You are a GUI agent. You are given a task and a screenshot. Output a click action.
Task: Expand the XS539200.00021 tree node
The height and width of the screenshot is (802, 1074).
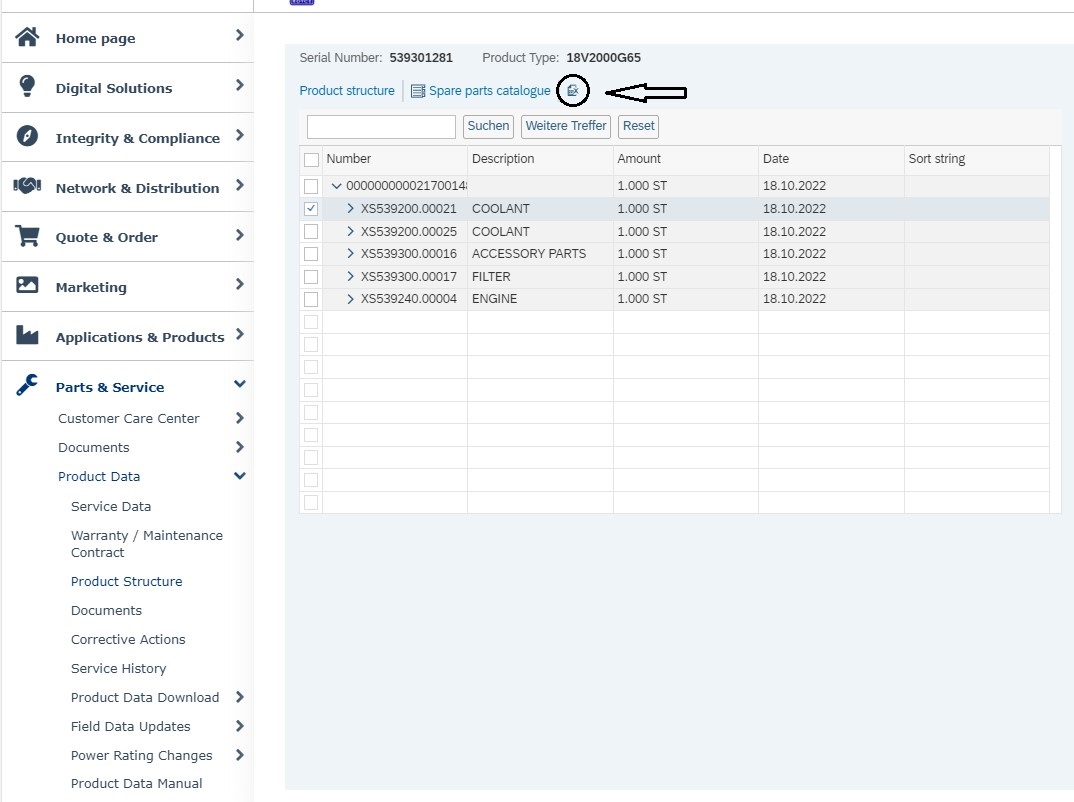pyautogui.click(x=351, y=208)
